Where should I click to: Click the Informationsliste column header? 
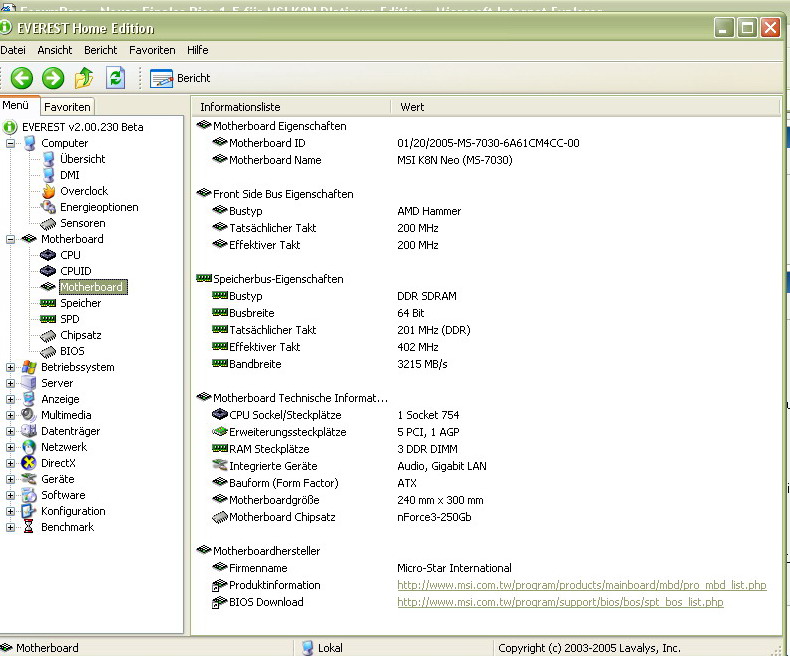coord(291,107)
